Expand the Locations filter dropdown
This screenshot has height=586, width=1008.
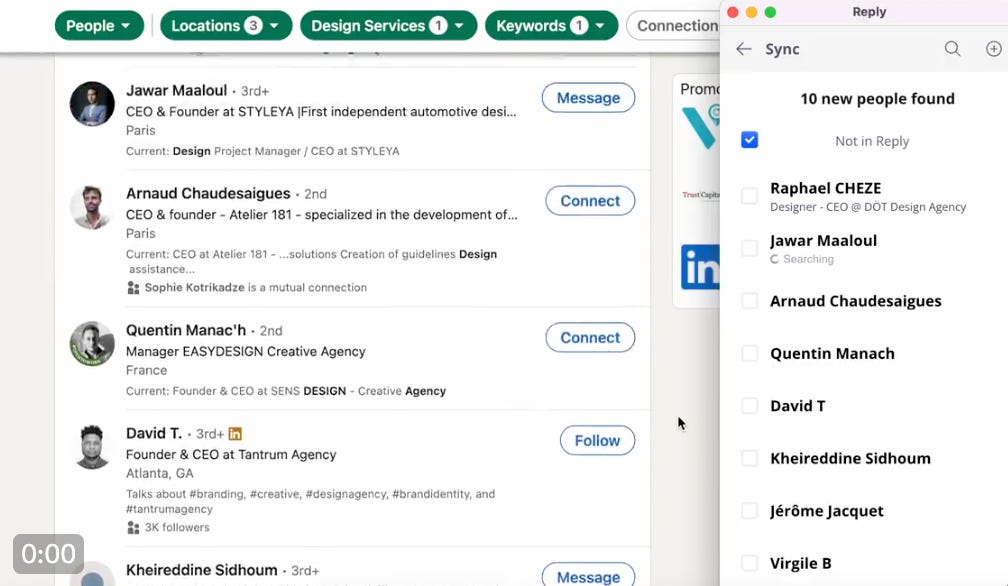pyautogui.click(x=226, y=26)
